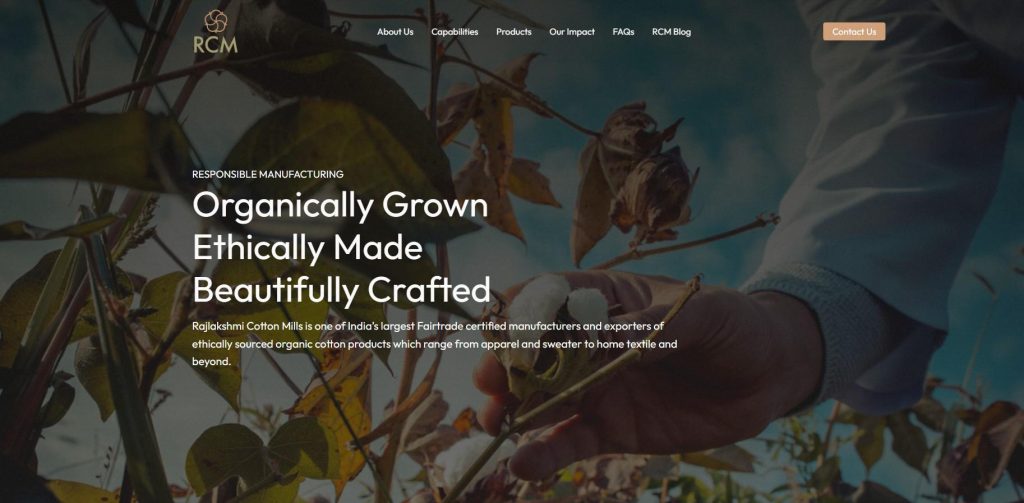Visit the RCM Blog link
The width and height of the screenshot is (1024, 503).
point(671,31)
